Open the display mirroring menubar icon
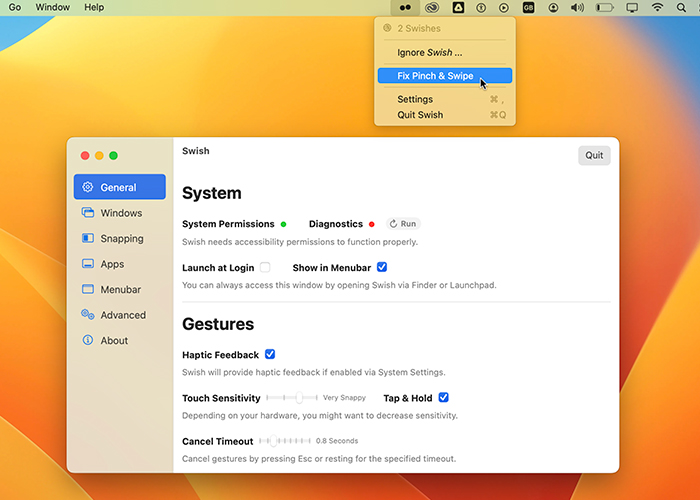 632,8
